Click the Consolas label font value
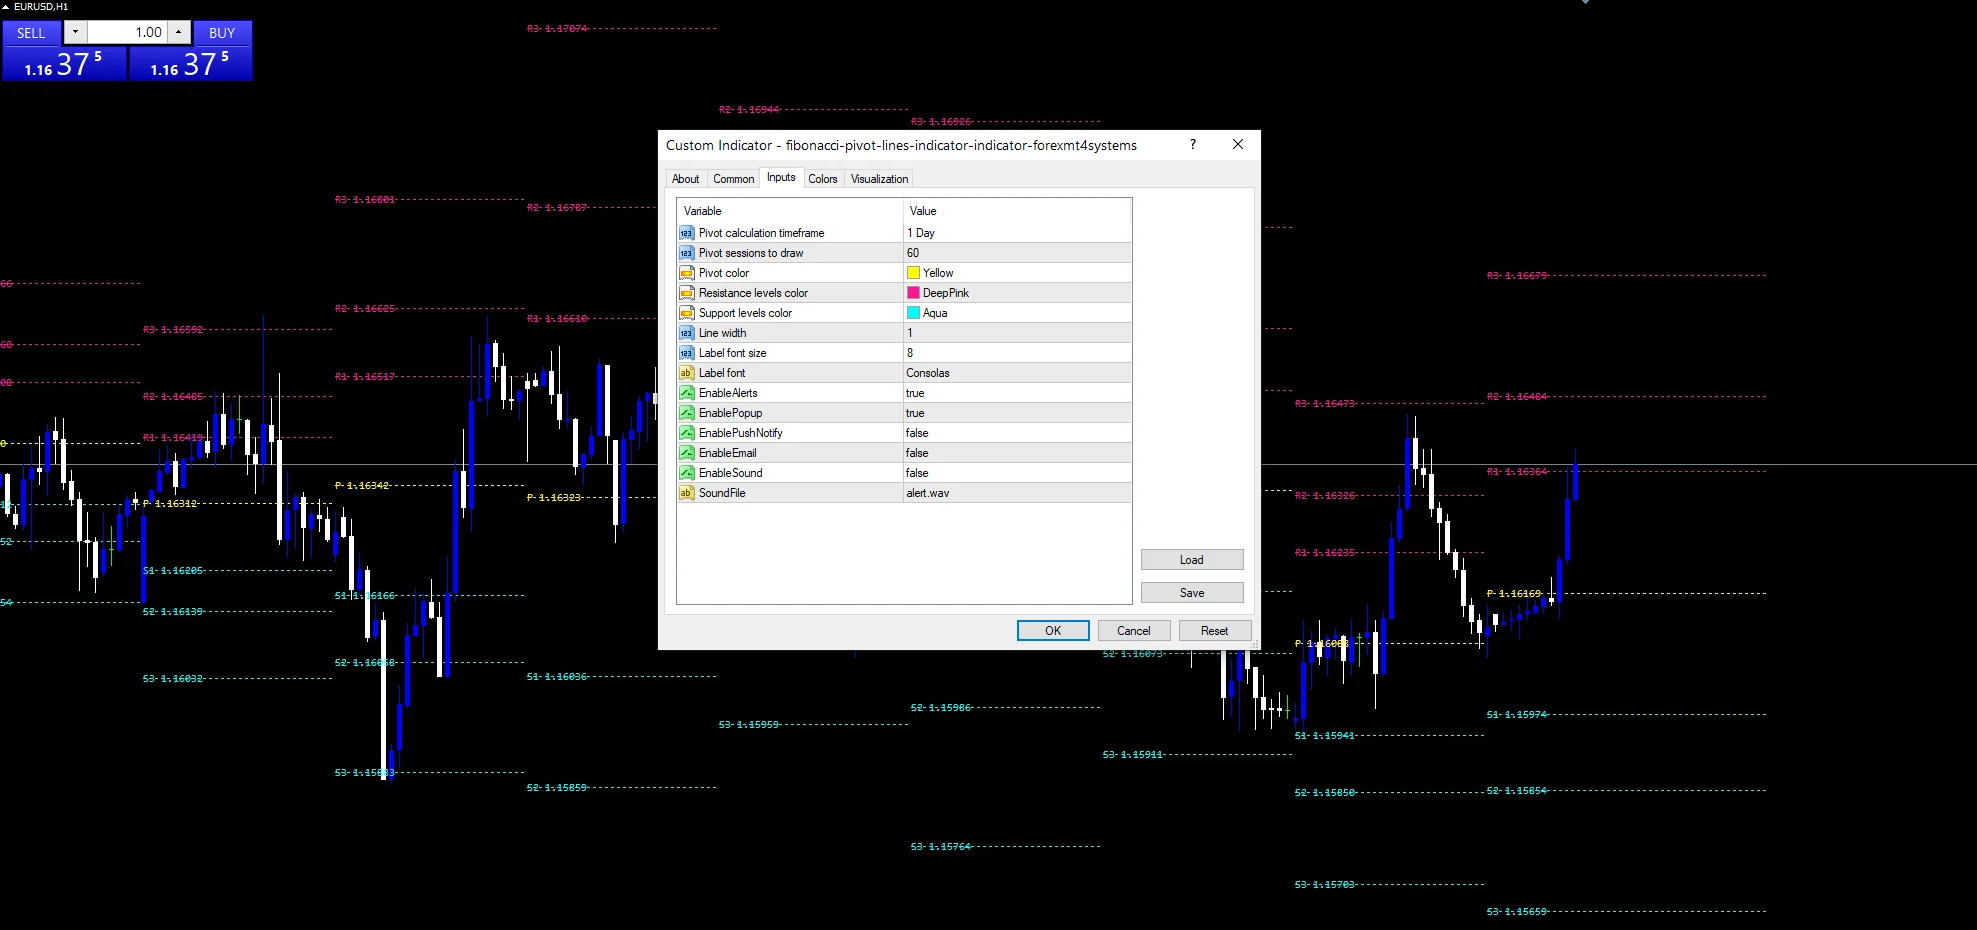The height and width of the screenshot is (930, 1977). point(928,373)
